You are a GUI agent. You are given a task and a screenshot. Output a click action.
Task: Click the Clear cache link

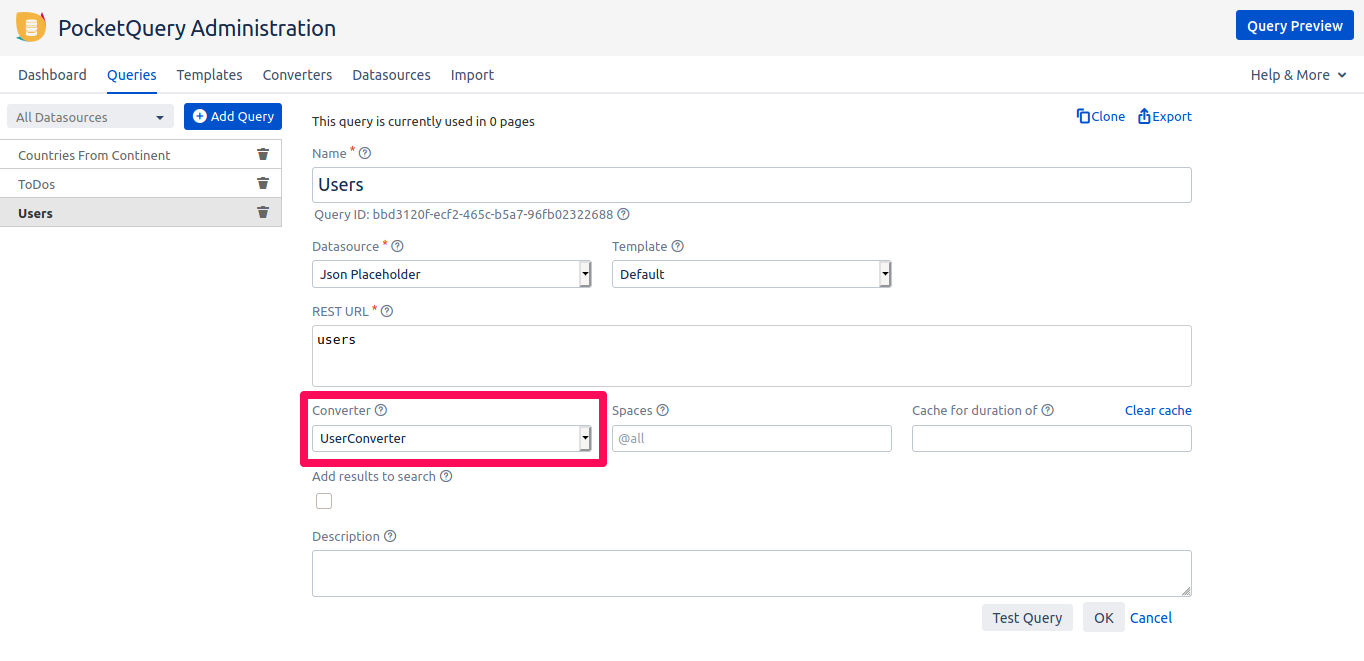point(1158,410)
